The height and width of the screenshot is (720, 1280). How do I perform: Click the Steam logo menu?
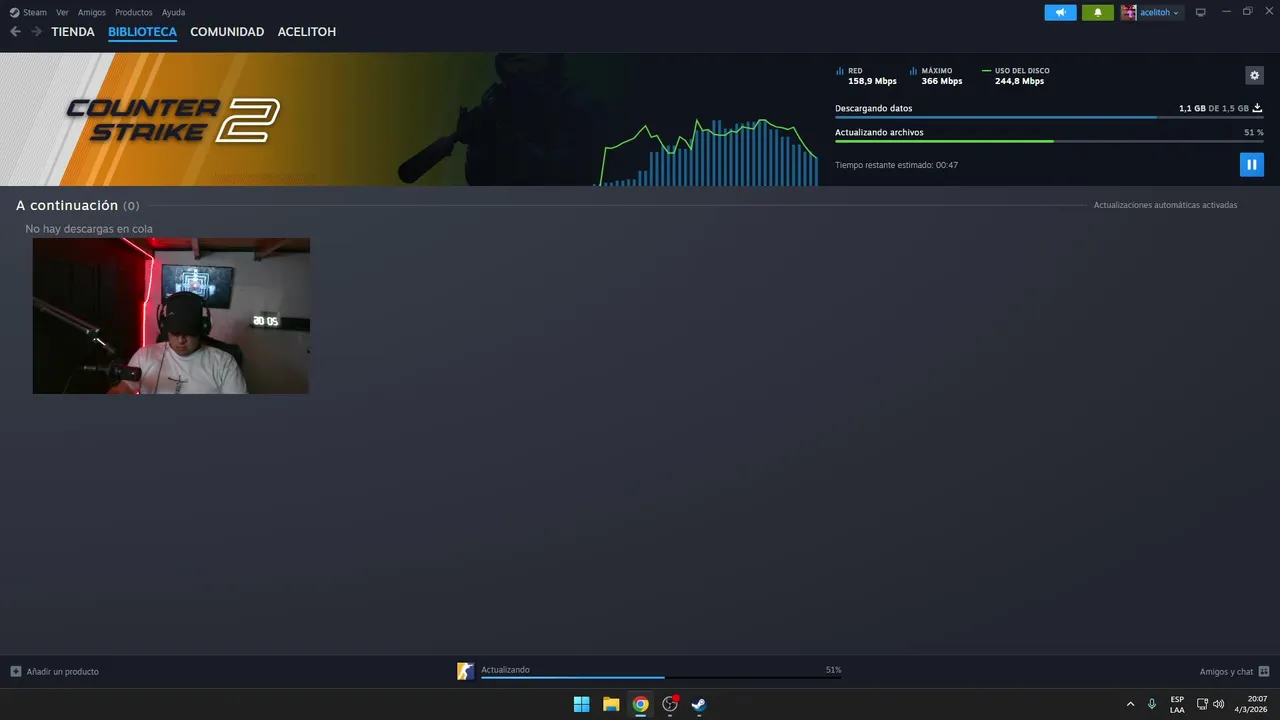click(28, 12)
